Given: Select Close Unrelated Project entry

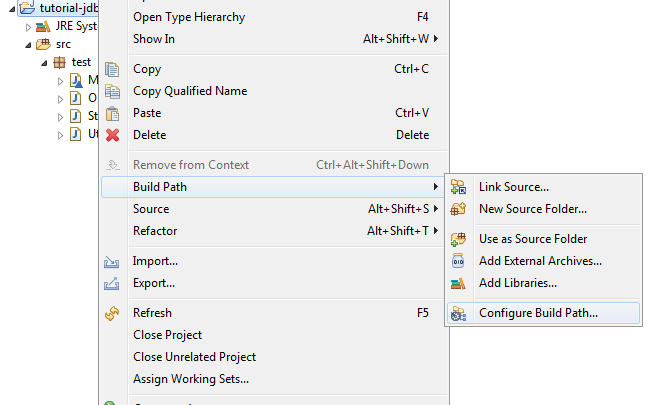Looking at the screenshot, I should click(194, 357).
